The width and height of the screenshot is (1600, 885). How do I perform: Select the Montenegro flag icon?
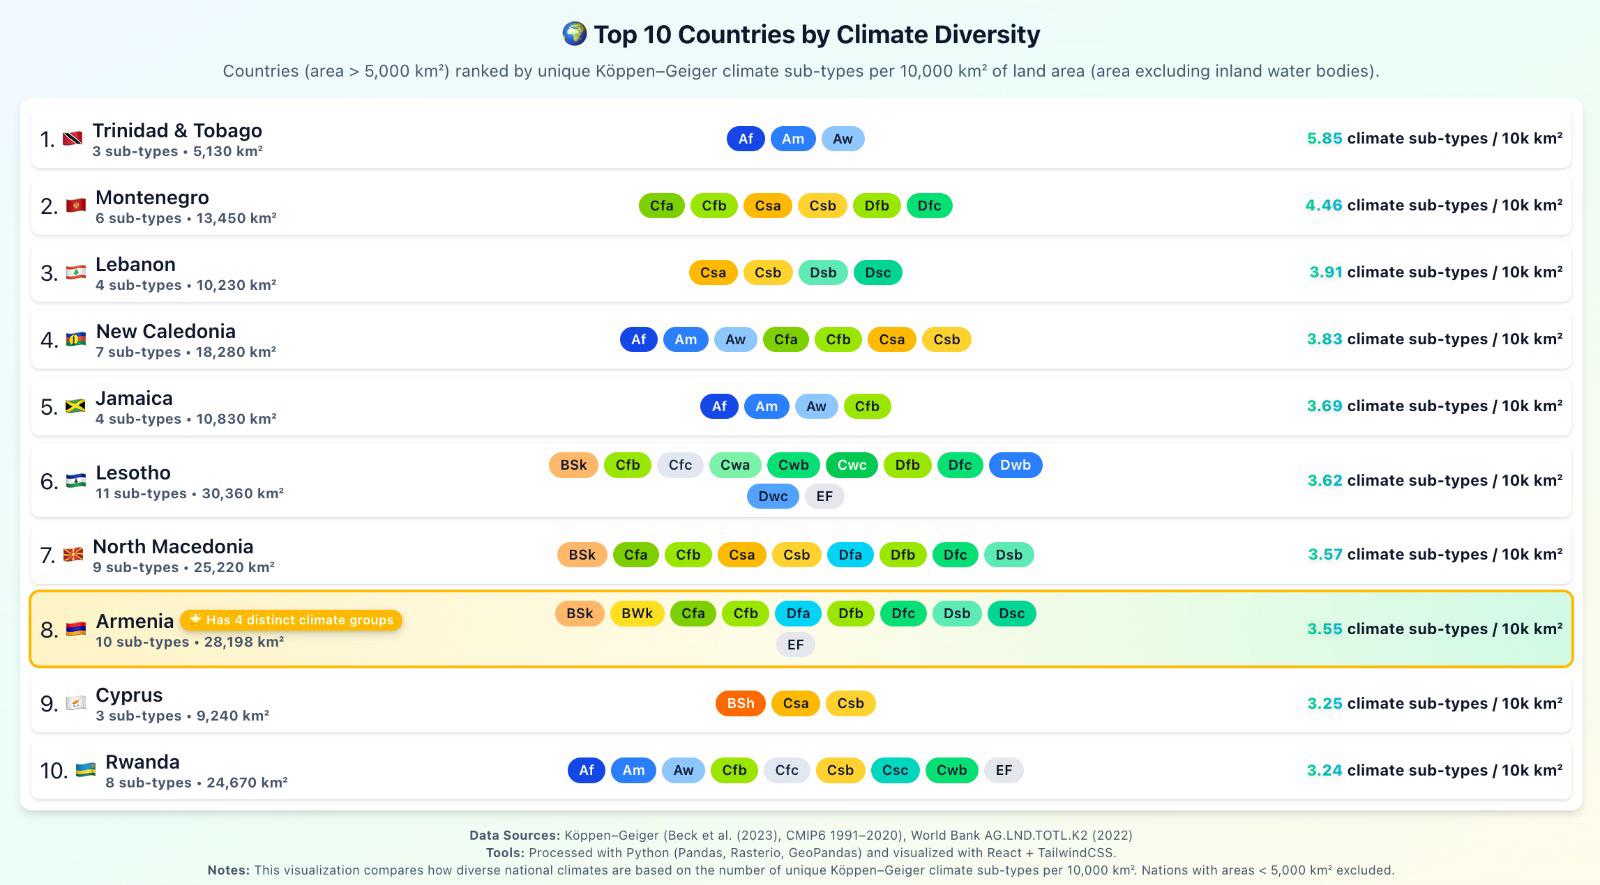[x=76, y=206]
